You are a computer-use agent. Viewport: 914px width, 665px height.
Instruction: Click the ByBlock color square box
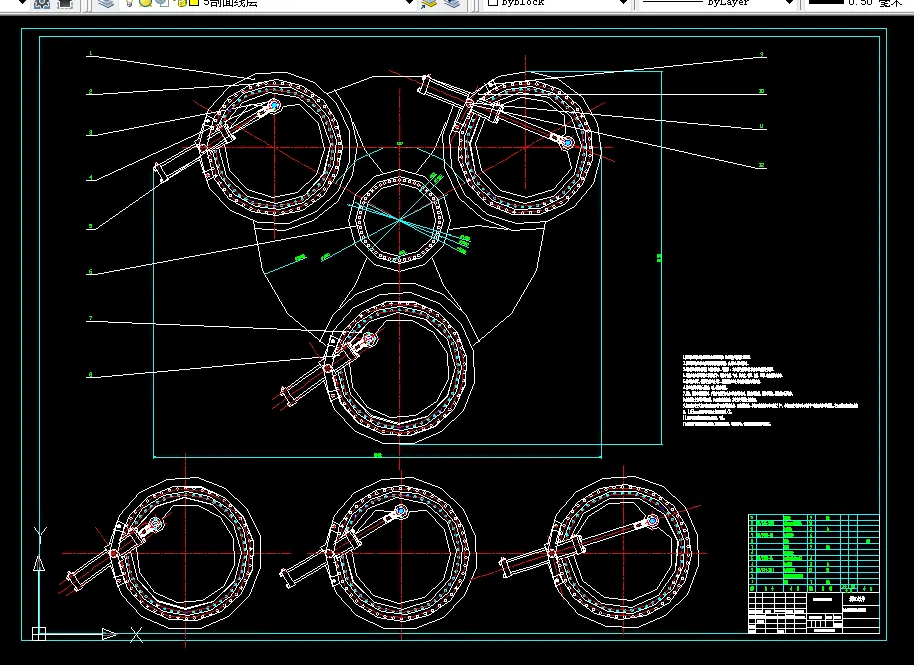[493, 3]
